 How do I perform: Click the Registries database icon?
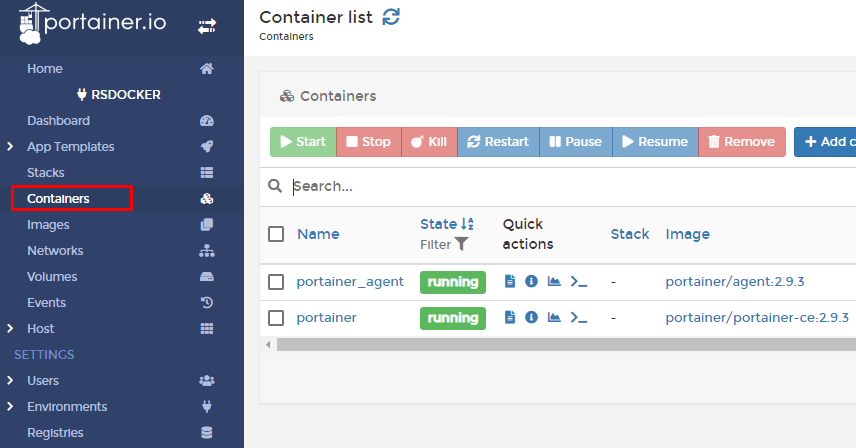(x=206, y=433)
